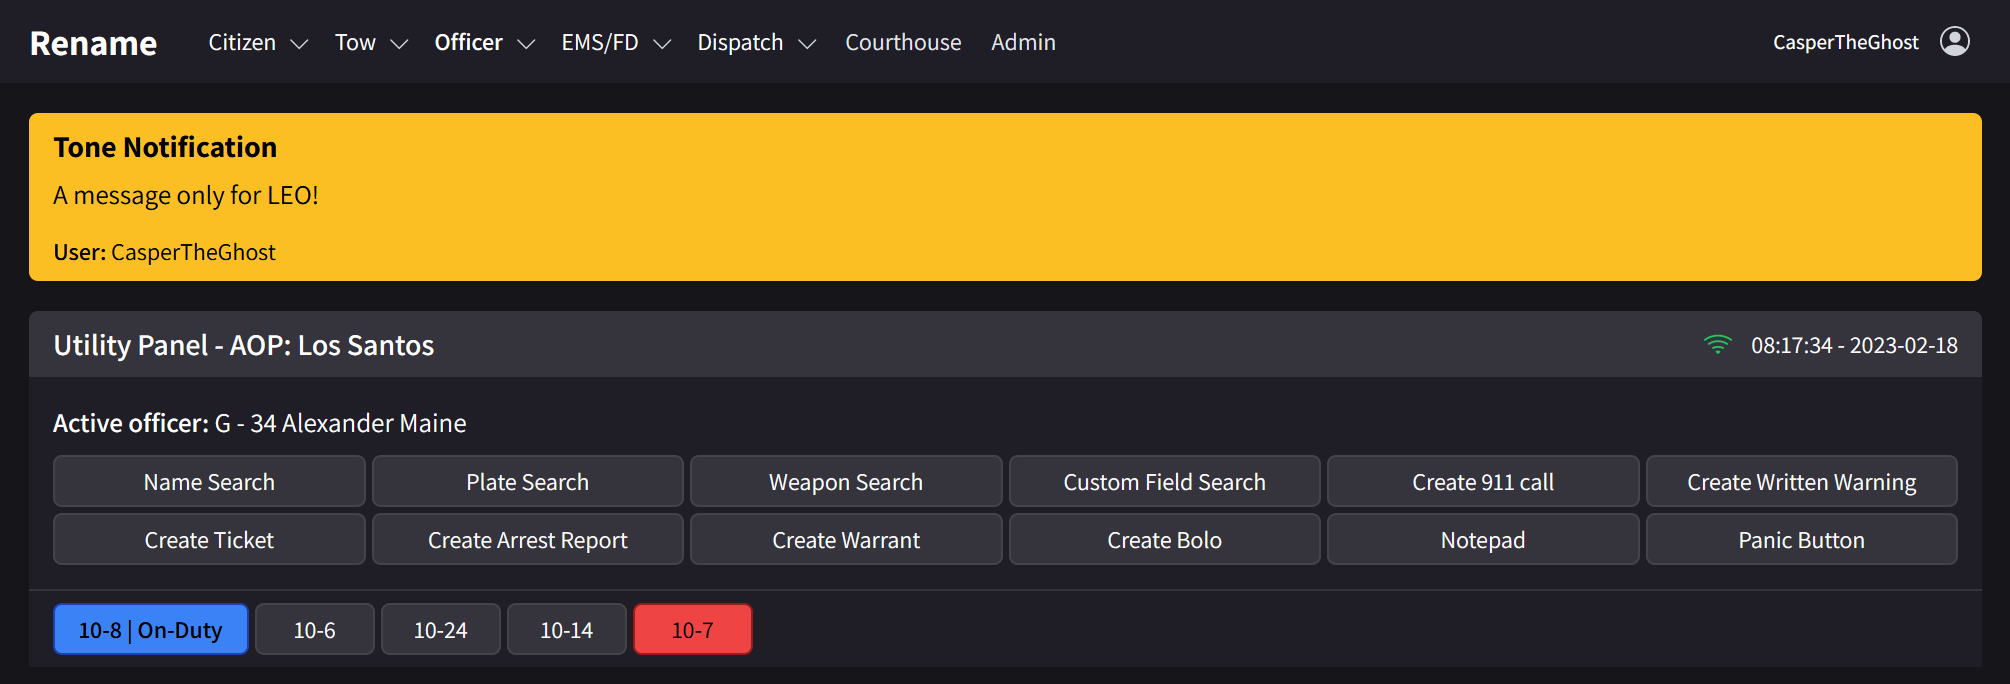Click the user profile avatar icon

pos(1954,41)
